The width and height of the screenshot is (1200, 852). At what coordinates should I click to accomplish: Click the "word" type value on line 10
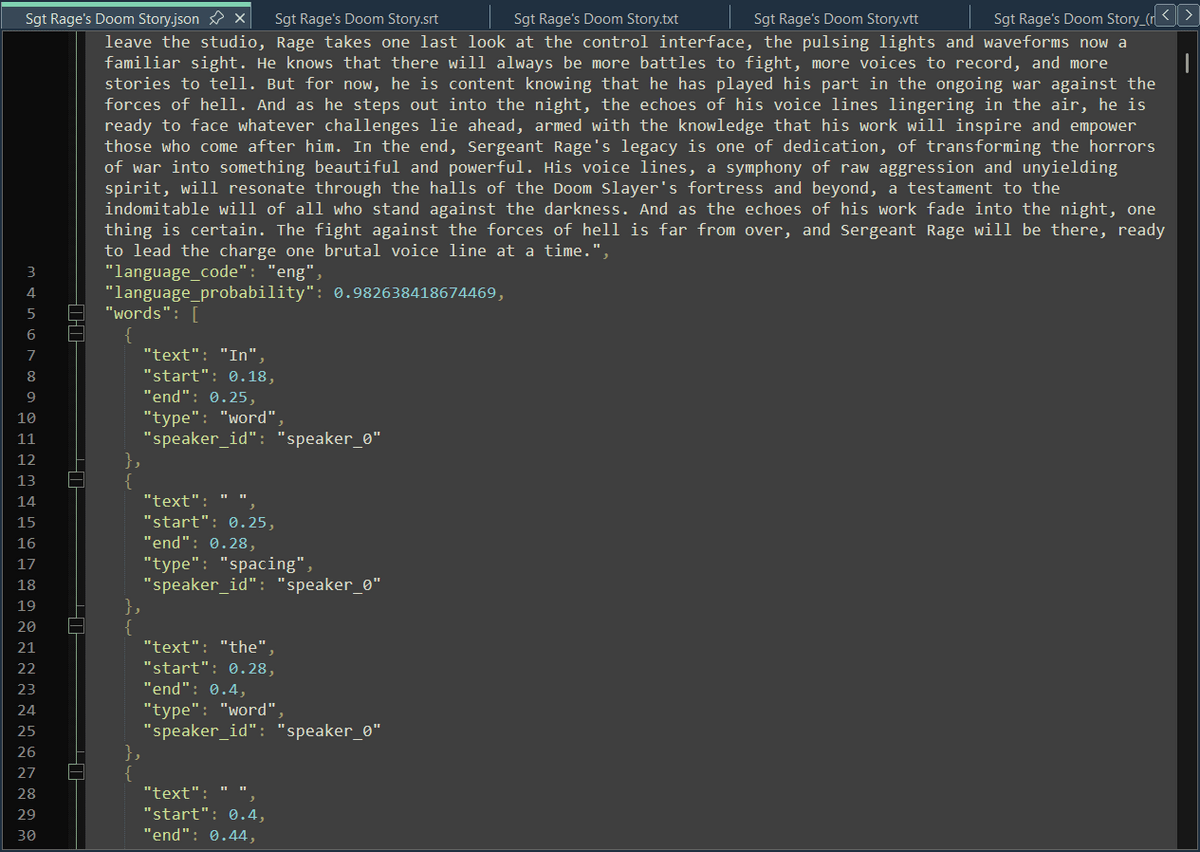coord(250,418)
